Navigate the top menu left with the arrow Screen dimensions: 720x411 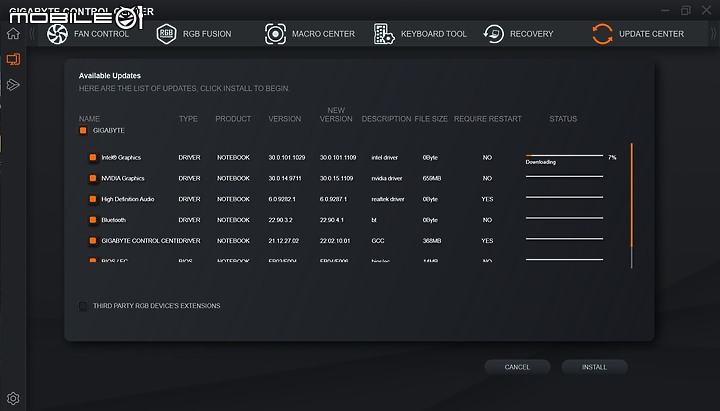tap(32, 34)
